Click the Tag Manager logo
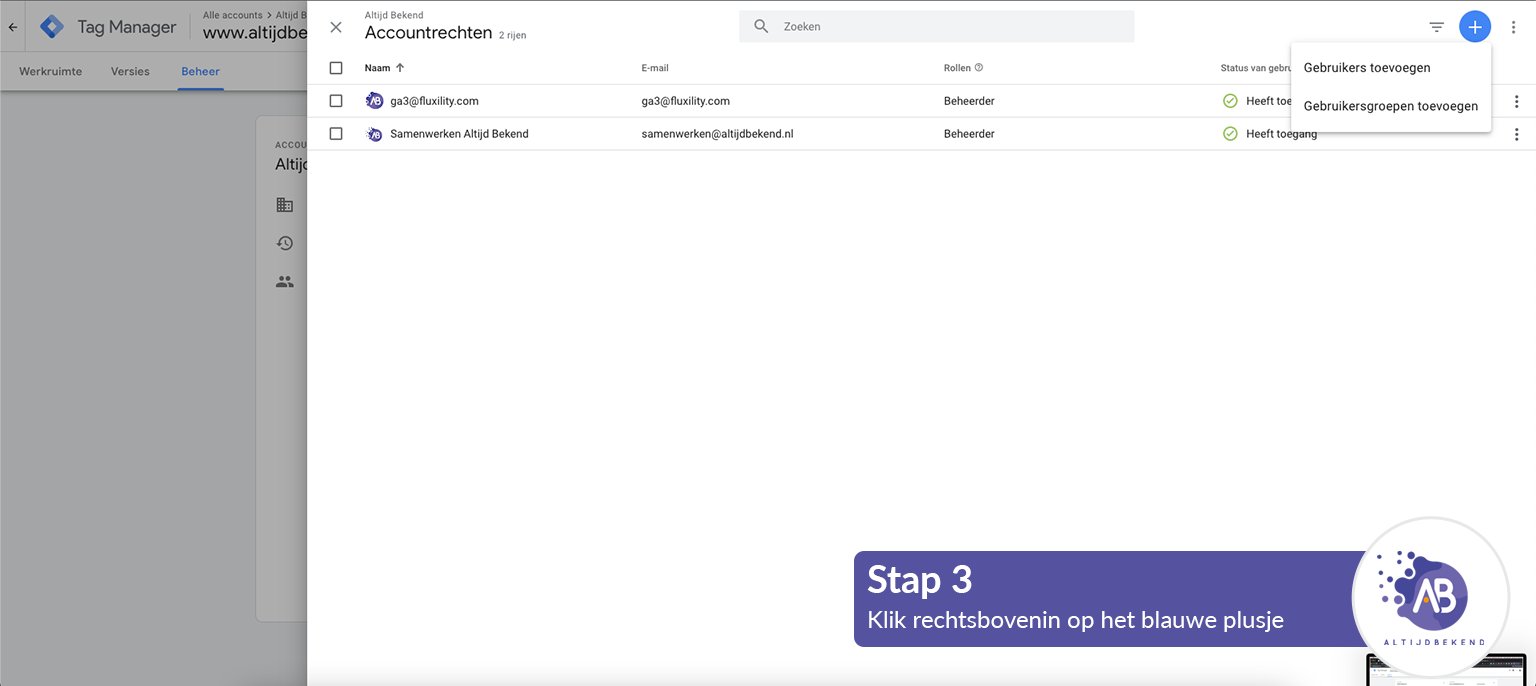 tap(51, 27)
